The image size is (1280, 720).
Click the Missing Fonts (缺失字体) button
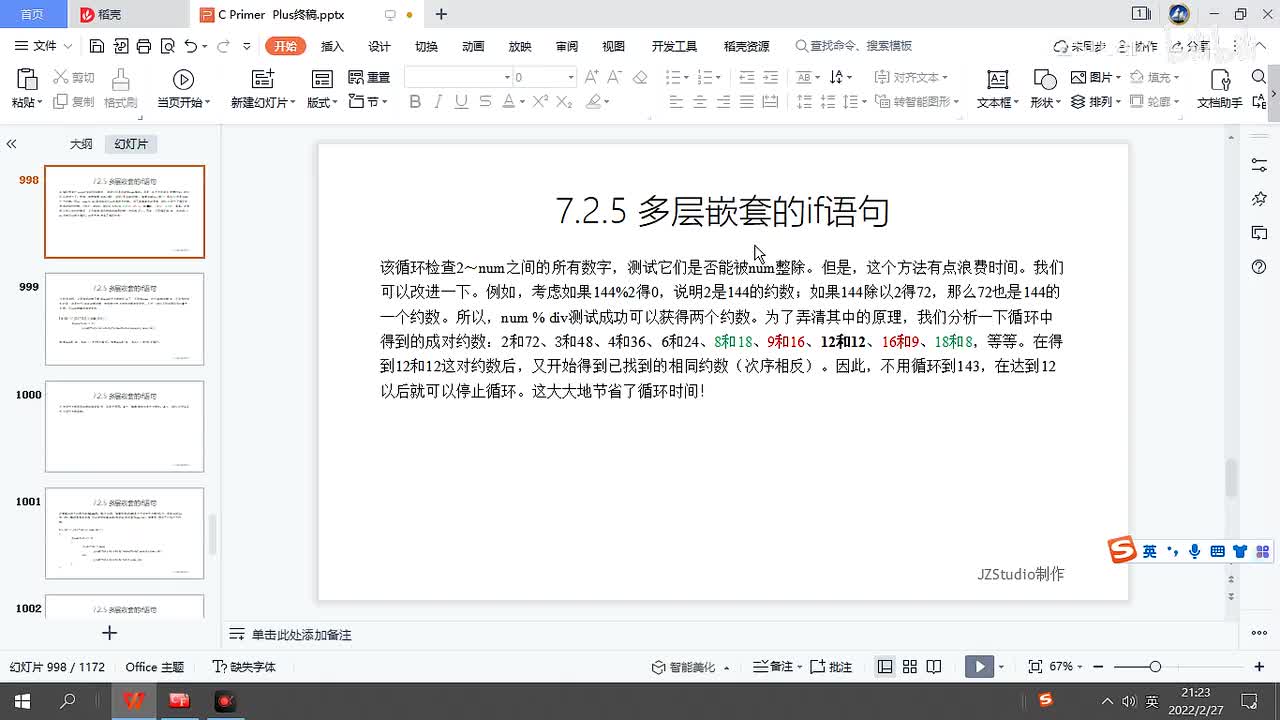tap(244, 666)
